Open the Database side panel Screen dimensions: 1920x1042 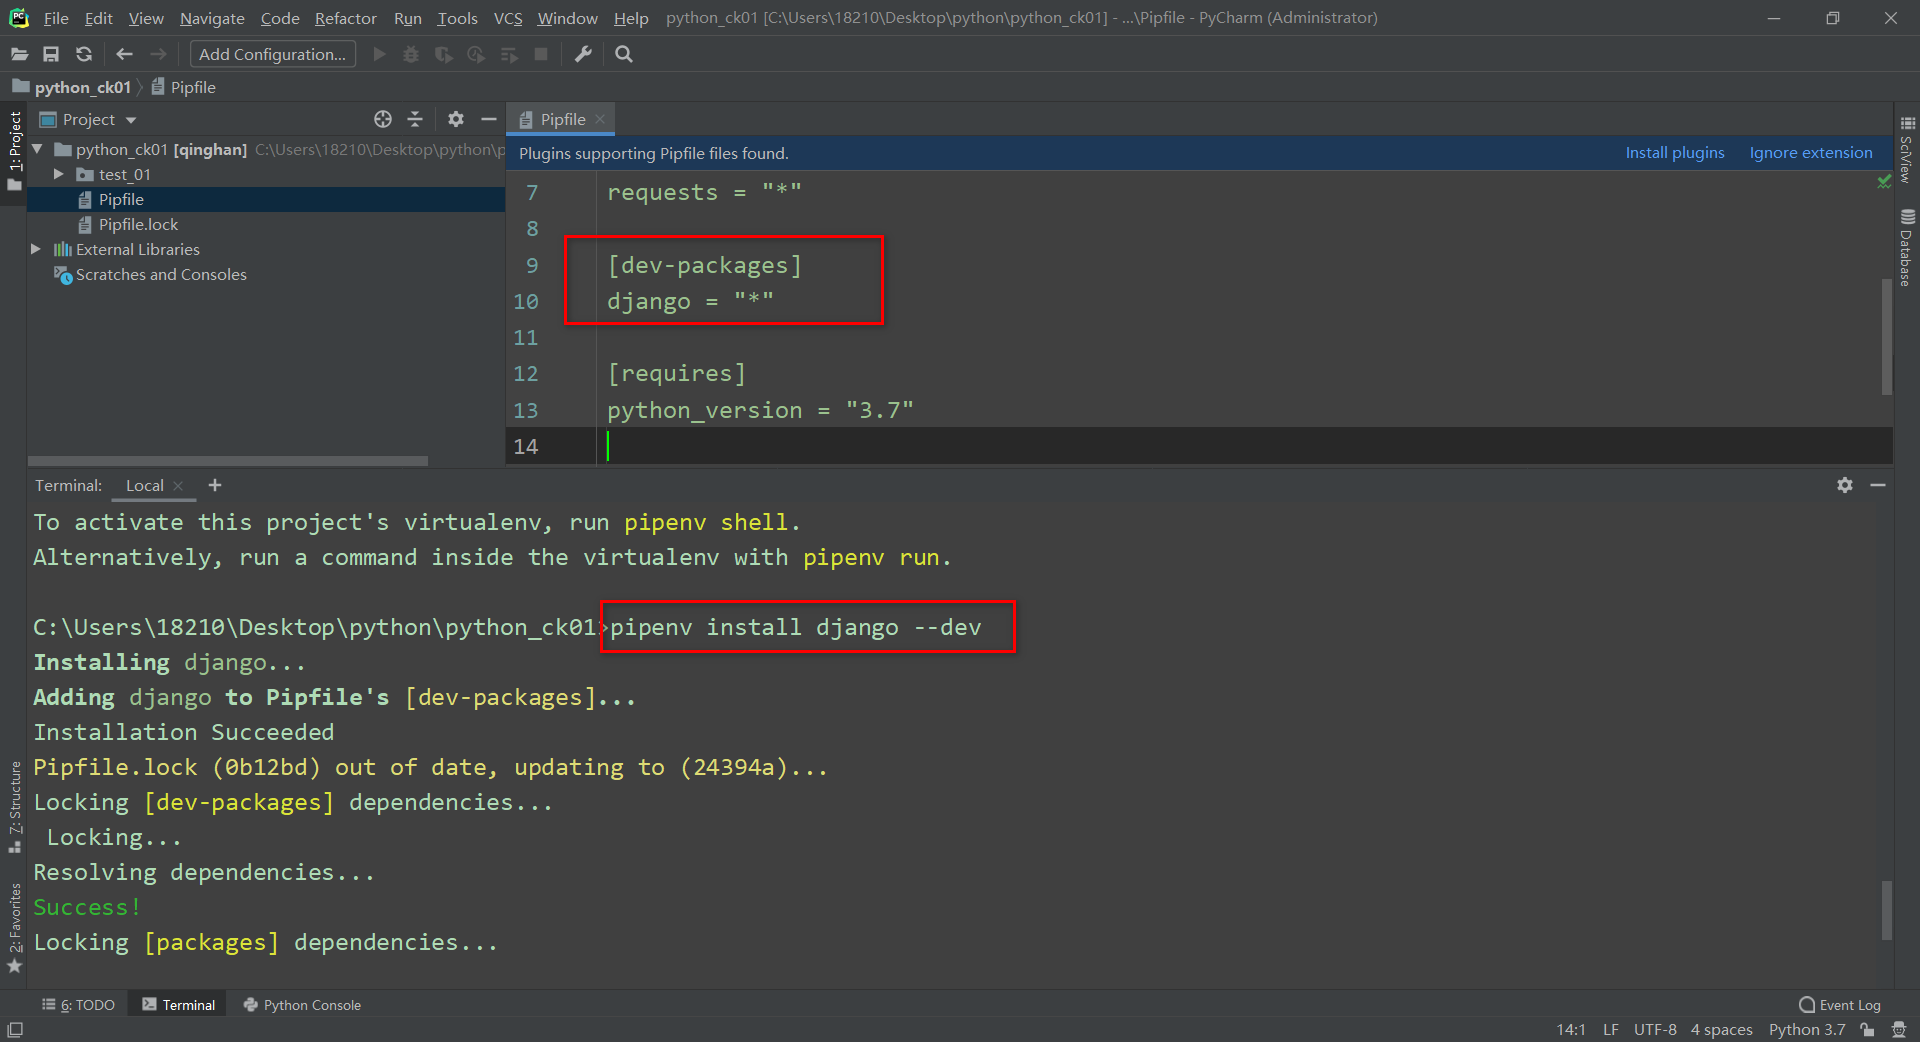point(1907,247)
